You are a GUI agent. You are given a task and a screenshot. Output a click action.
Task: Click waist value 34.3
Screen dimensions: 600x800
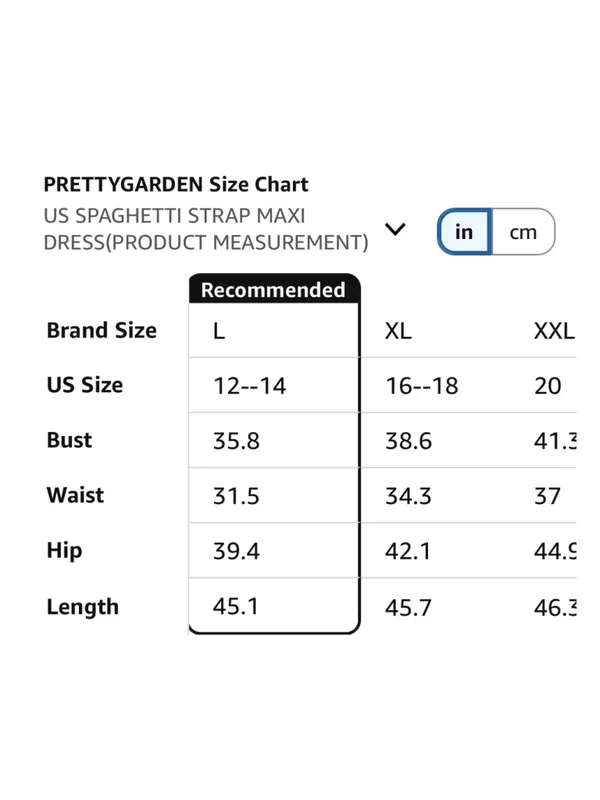click(408, 496)
